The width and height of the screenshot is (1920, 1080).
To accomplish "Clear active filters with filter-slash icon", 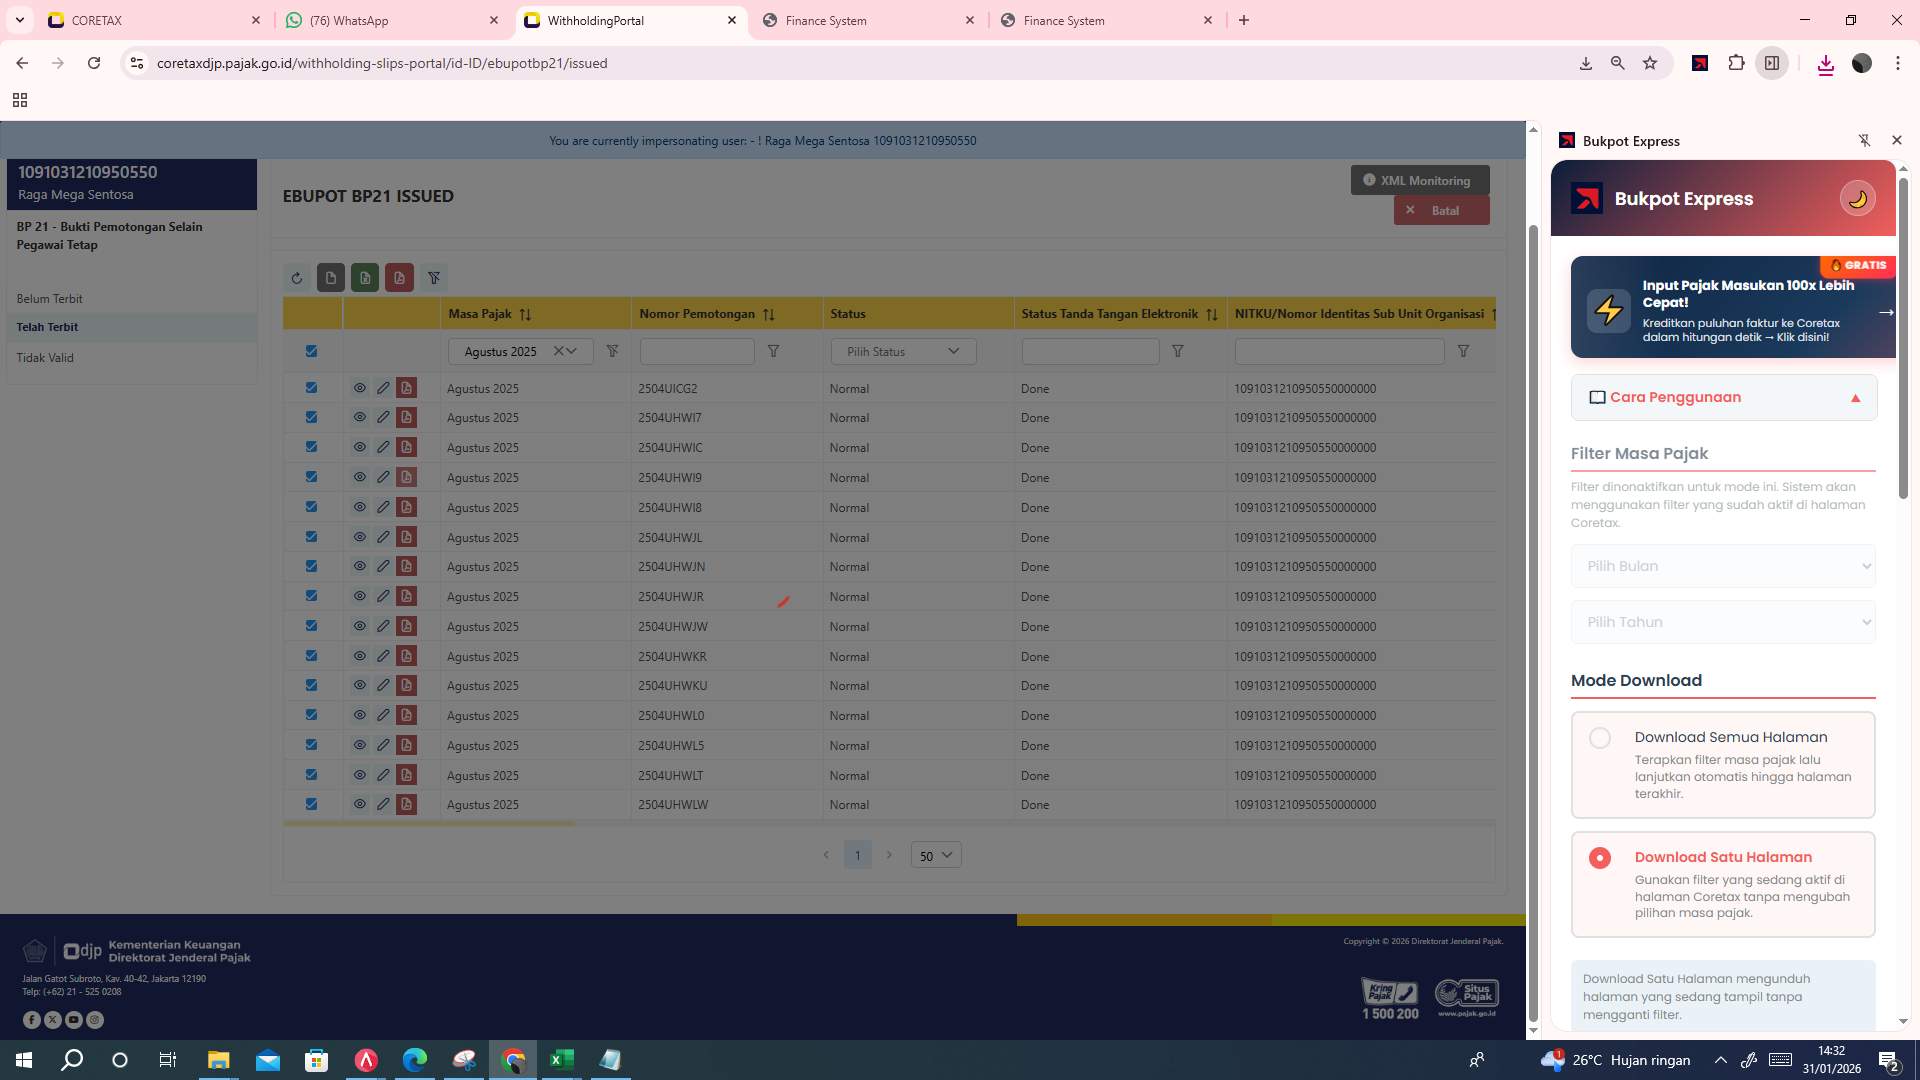I will click(x=434, y=278).
